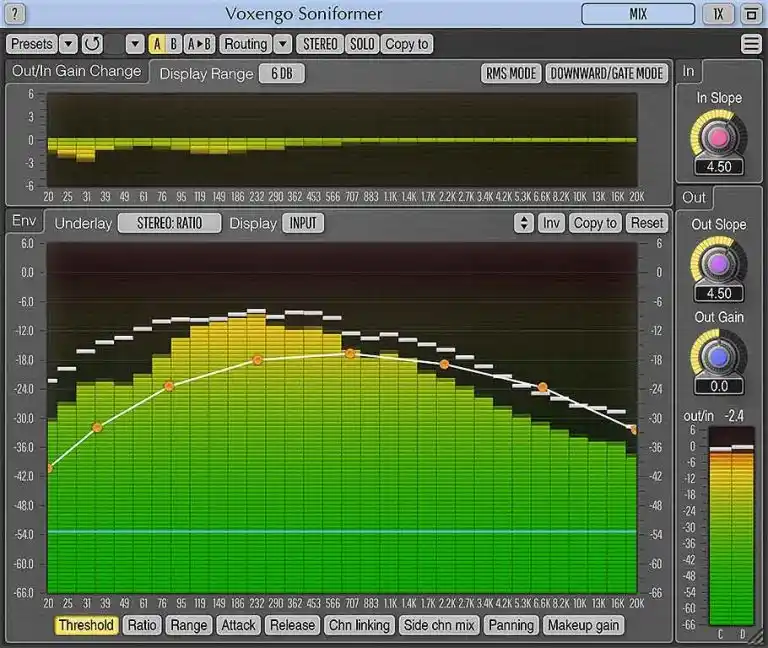Open the Presets button

[31, 44]
